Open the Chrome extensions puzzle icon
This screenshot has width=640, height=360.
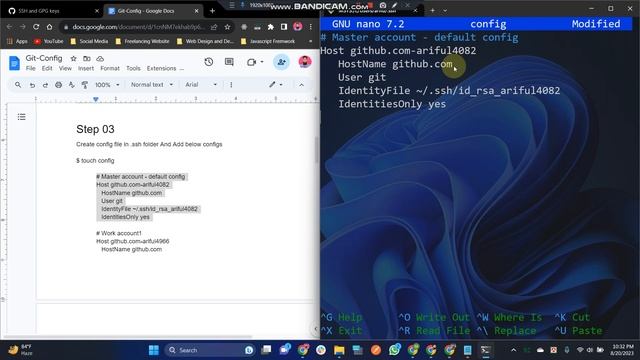point(271,27)
